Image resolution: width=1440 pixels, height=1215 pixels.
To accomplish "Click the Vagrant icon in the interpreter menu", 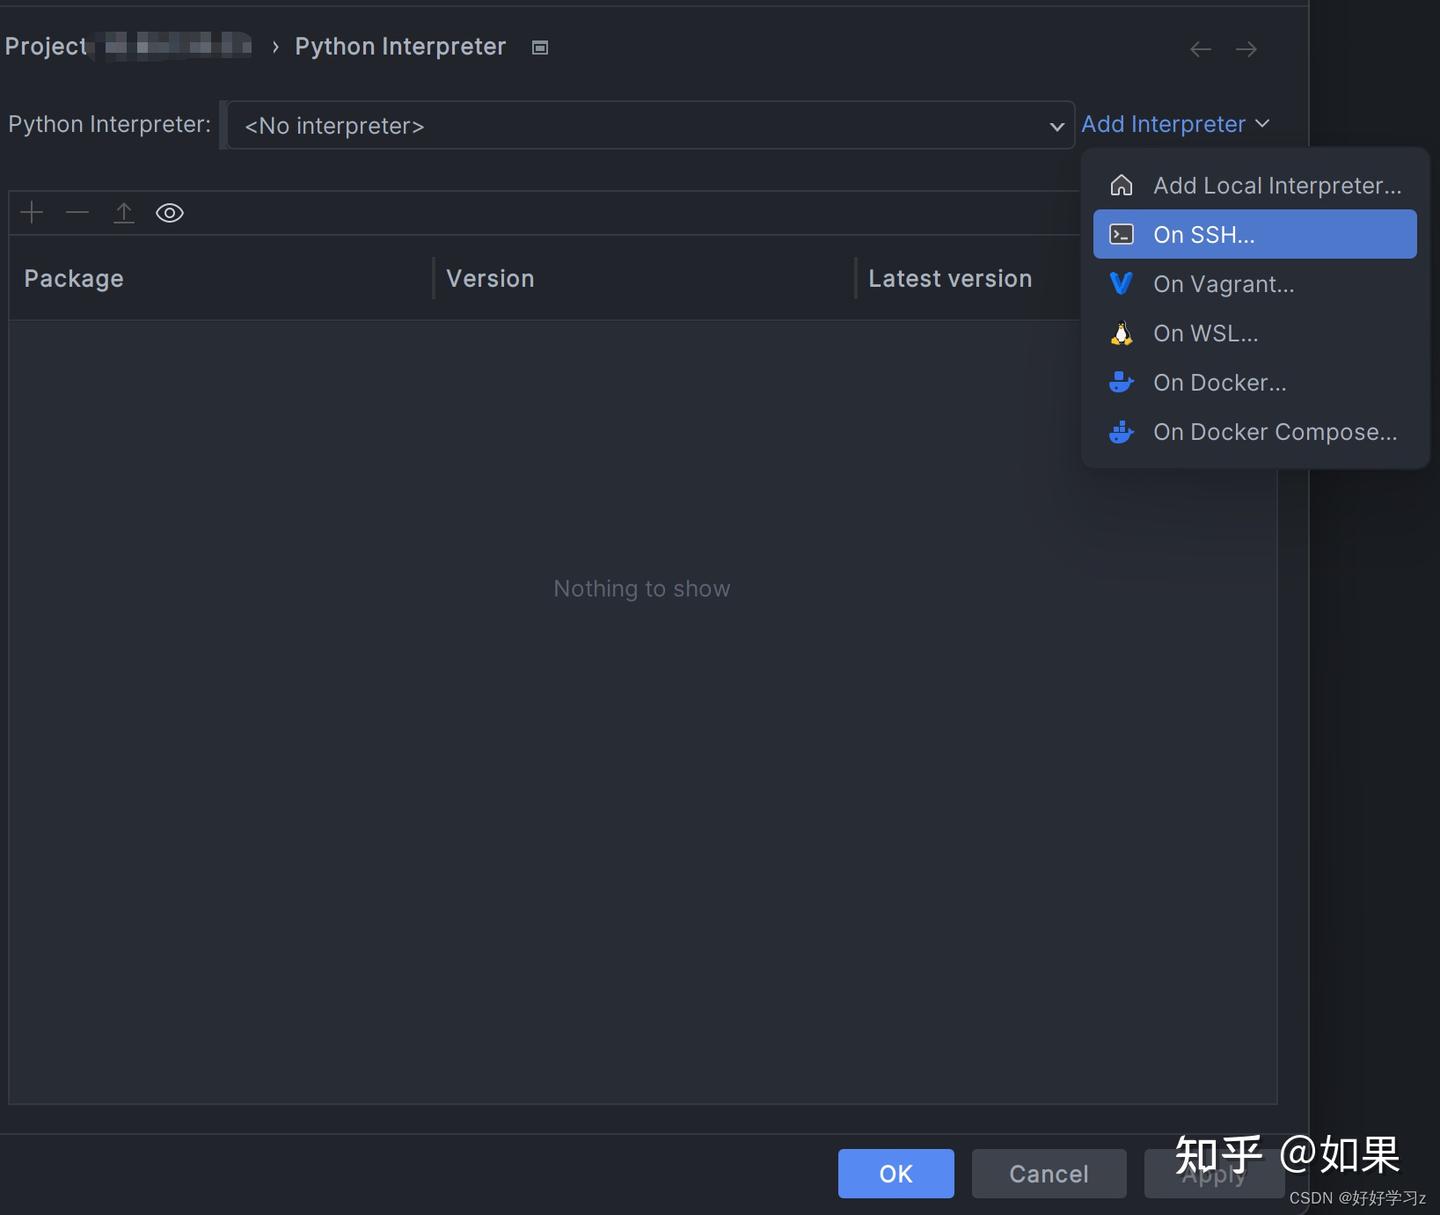I will 1121,284.
